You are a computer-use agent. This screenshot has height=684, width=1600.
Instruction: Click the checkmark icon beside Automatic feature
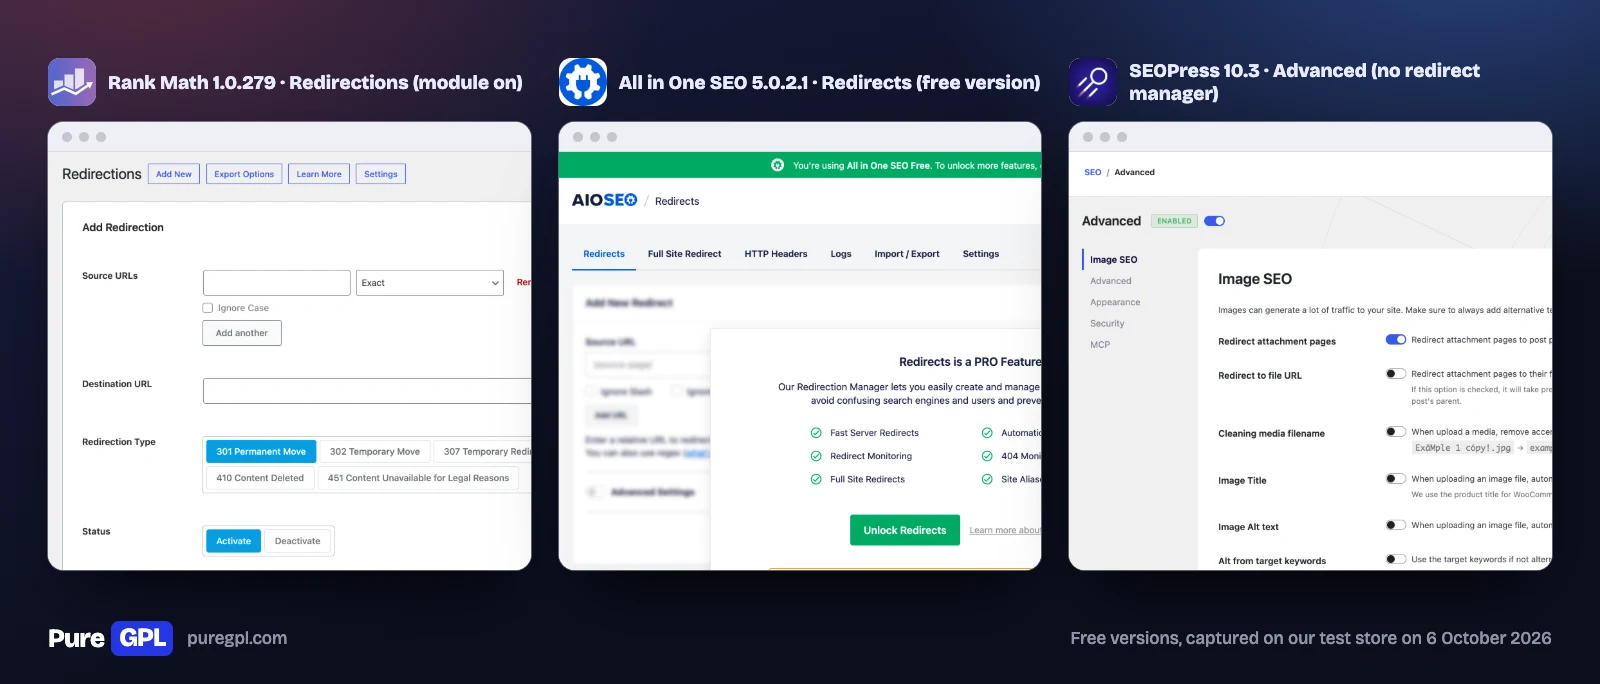987,433
